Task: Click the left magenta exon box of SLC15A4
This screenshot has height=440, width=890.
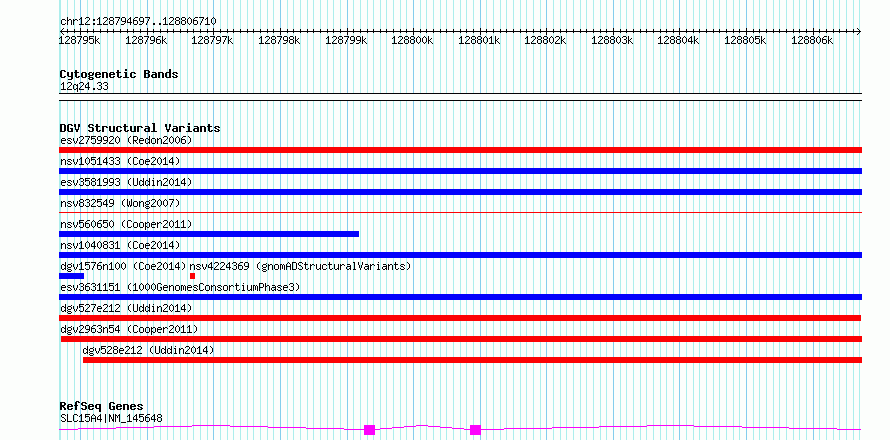Action: pos(370,430)
